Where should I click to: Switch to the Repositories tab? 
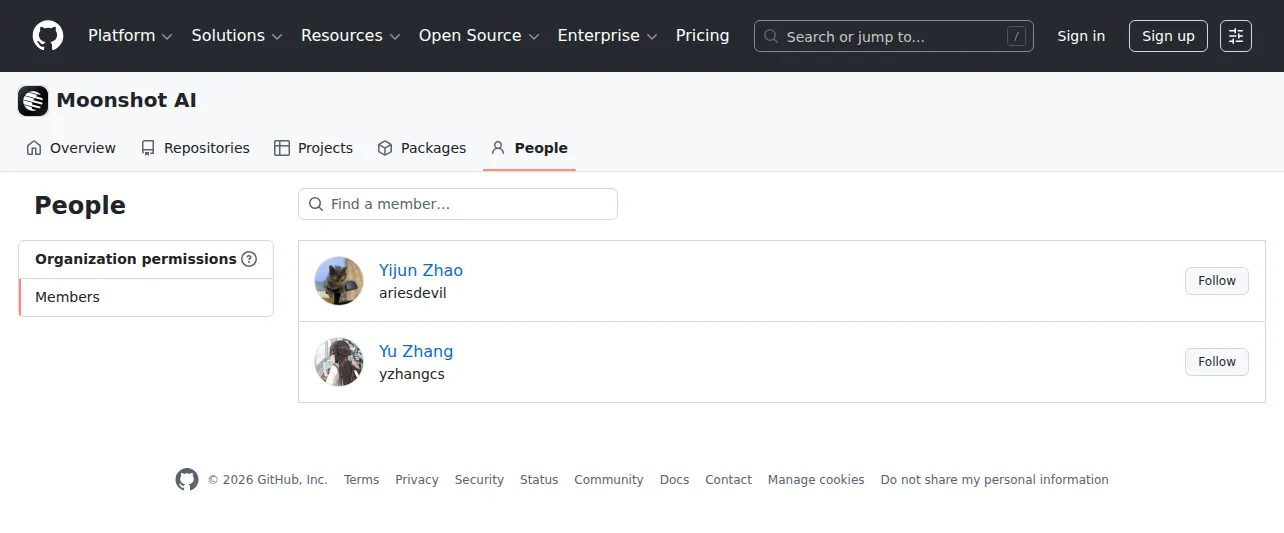coord(195,148)
